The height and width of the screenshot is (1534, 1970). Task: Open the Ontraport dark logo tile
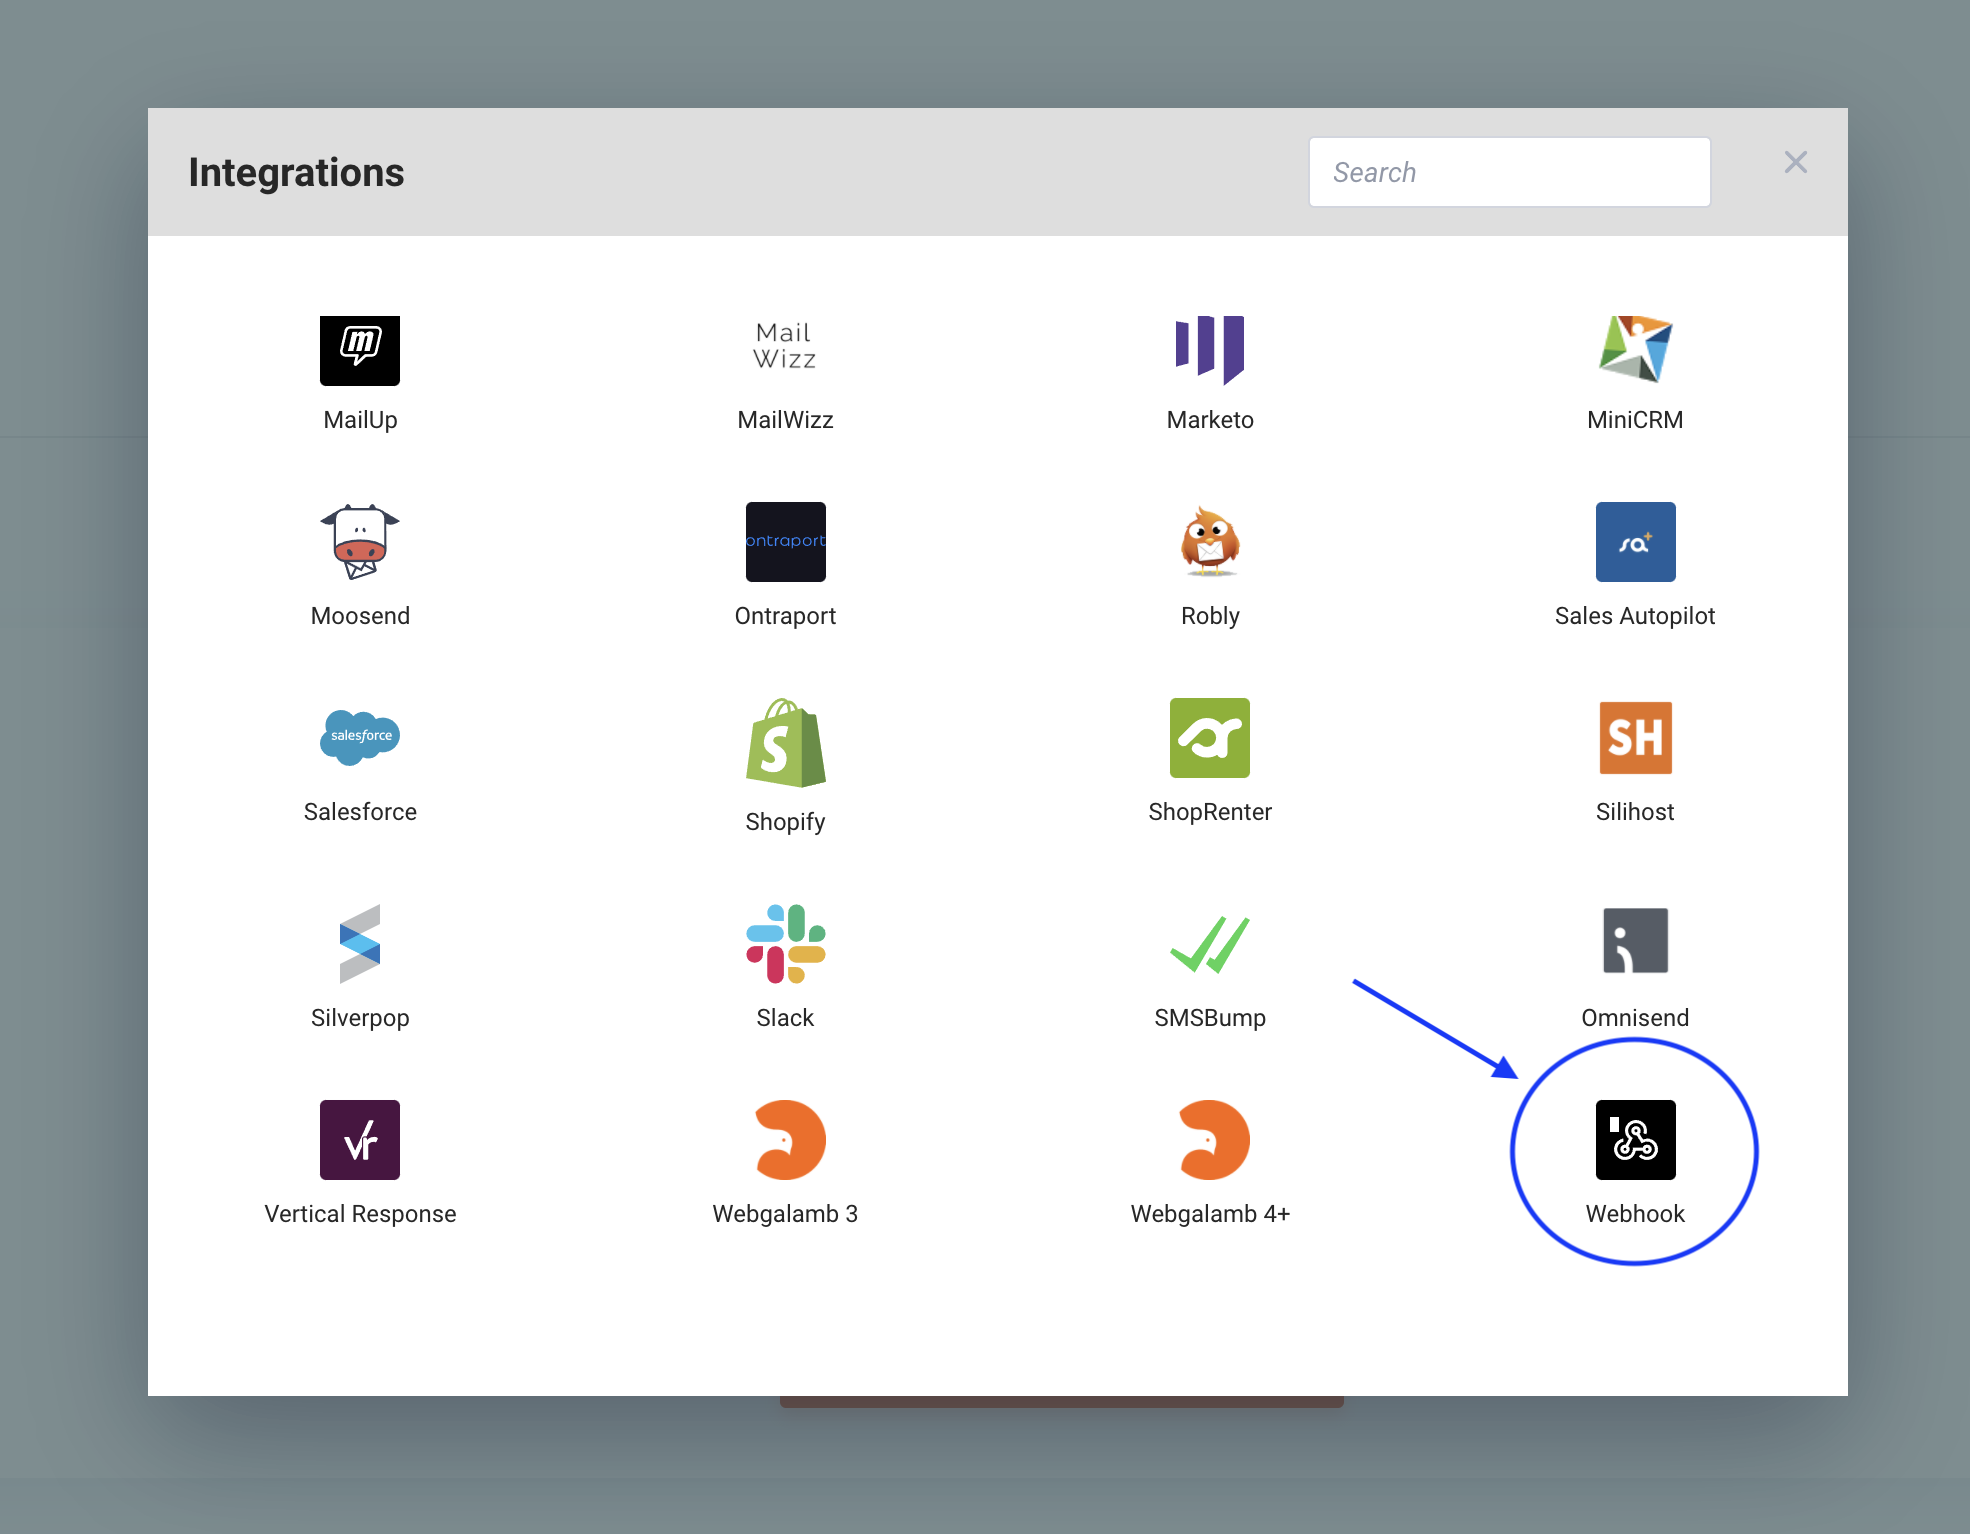coord(785,542)
